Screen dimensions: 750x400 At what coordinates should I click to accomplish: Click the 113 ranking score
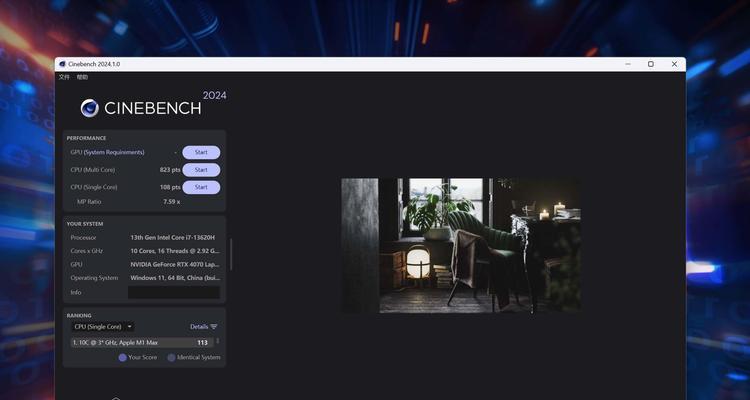[202, 343]
